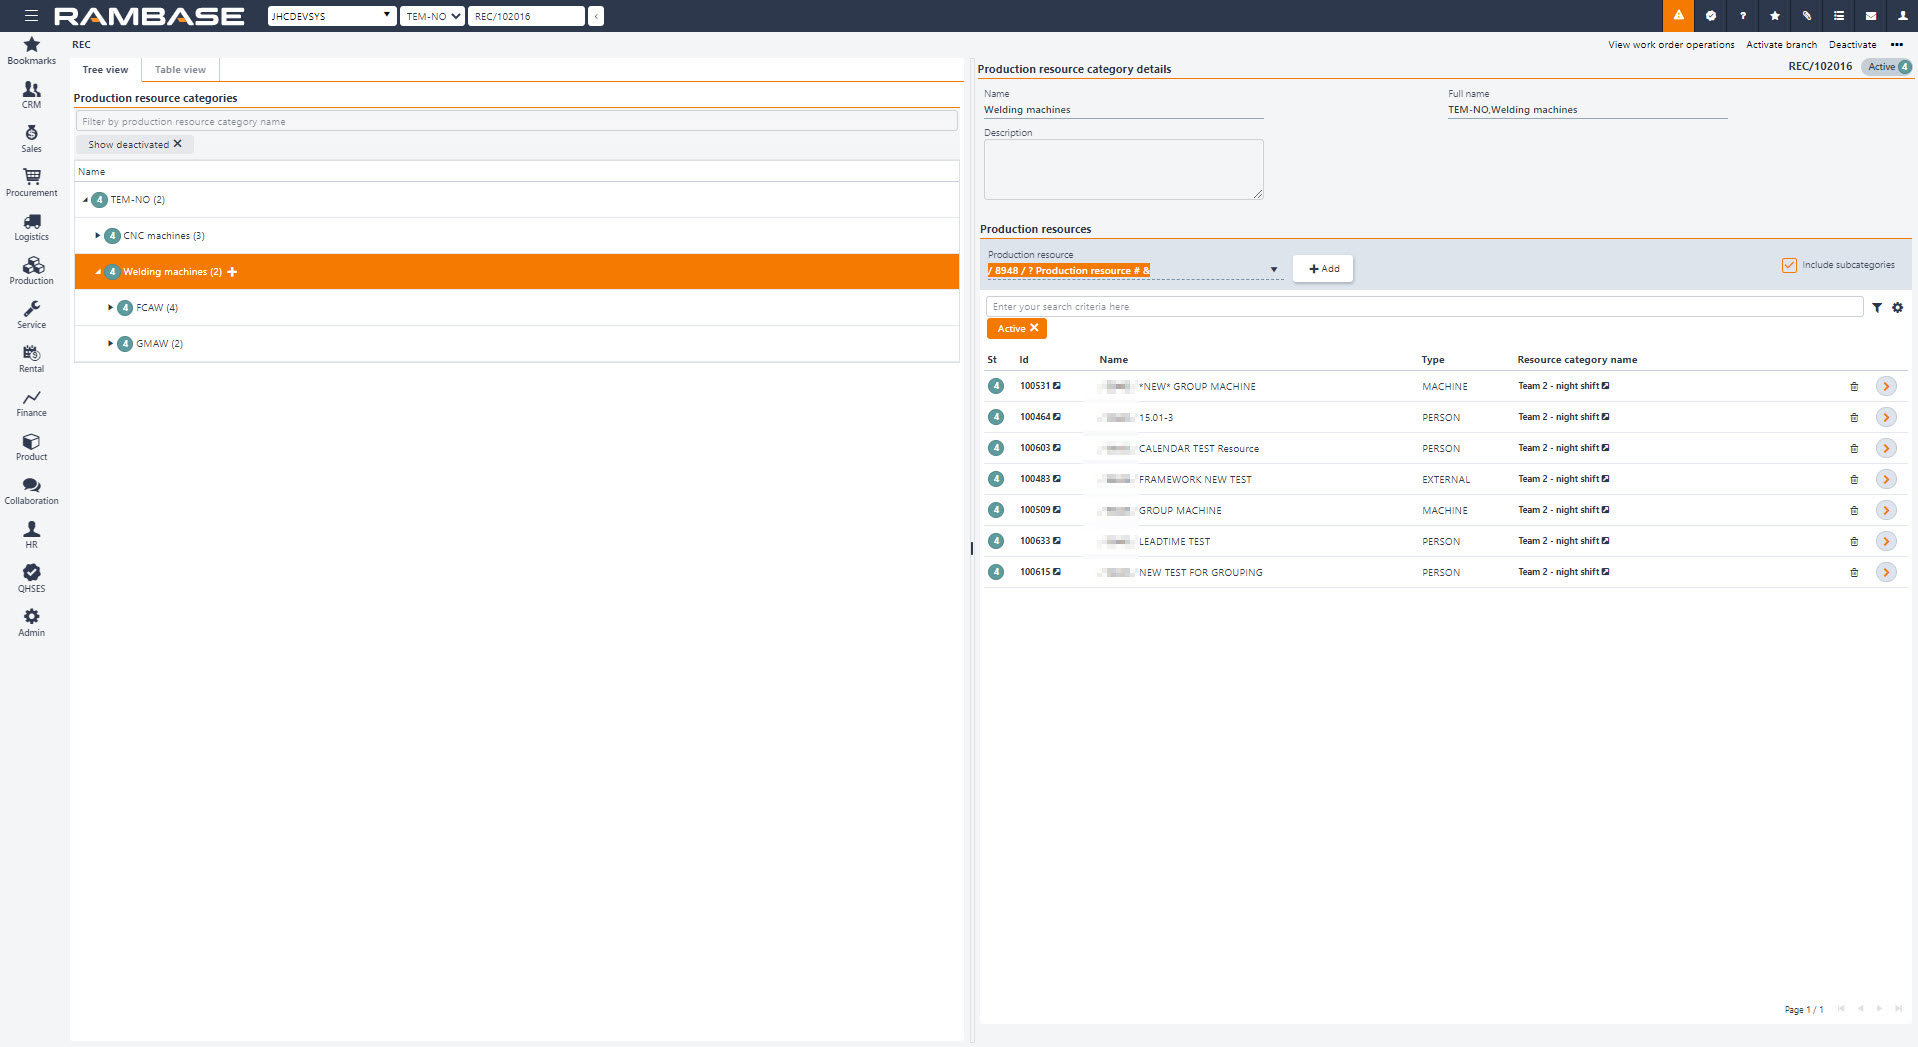Screen dimensions: 1918x1047
Task: Switch to the Table view tab
Action: pyautogui.click(x=180, y=70)
